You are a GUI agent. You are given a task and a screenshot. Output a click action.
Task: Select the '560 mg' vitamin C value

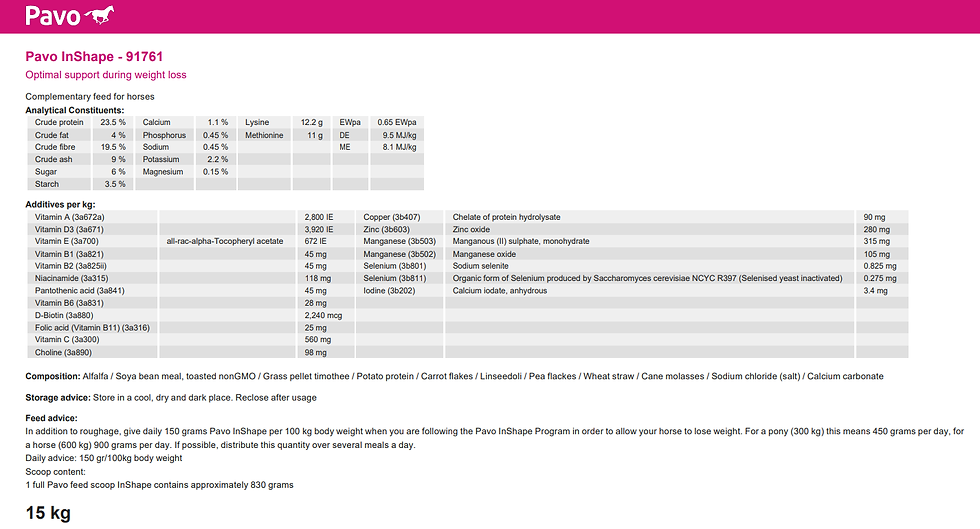point(318,340)
